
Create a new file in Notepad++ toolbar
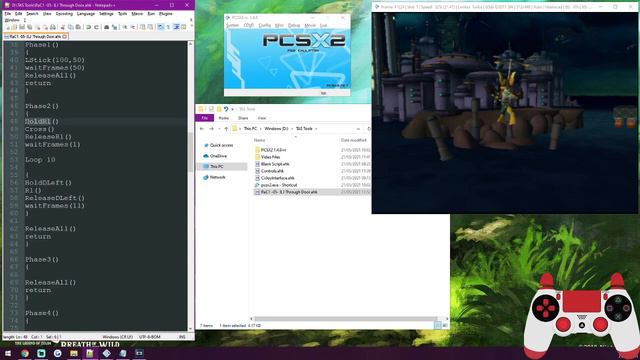[8, 27]
